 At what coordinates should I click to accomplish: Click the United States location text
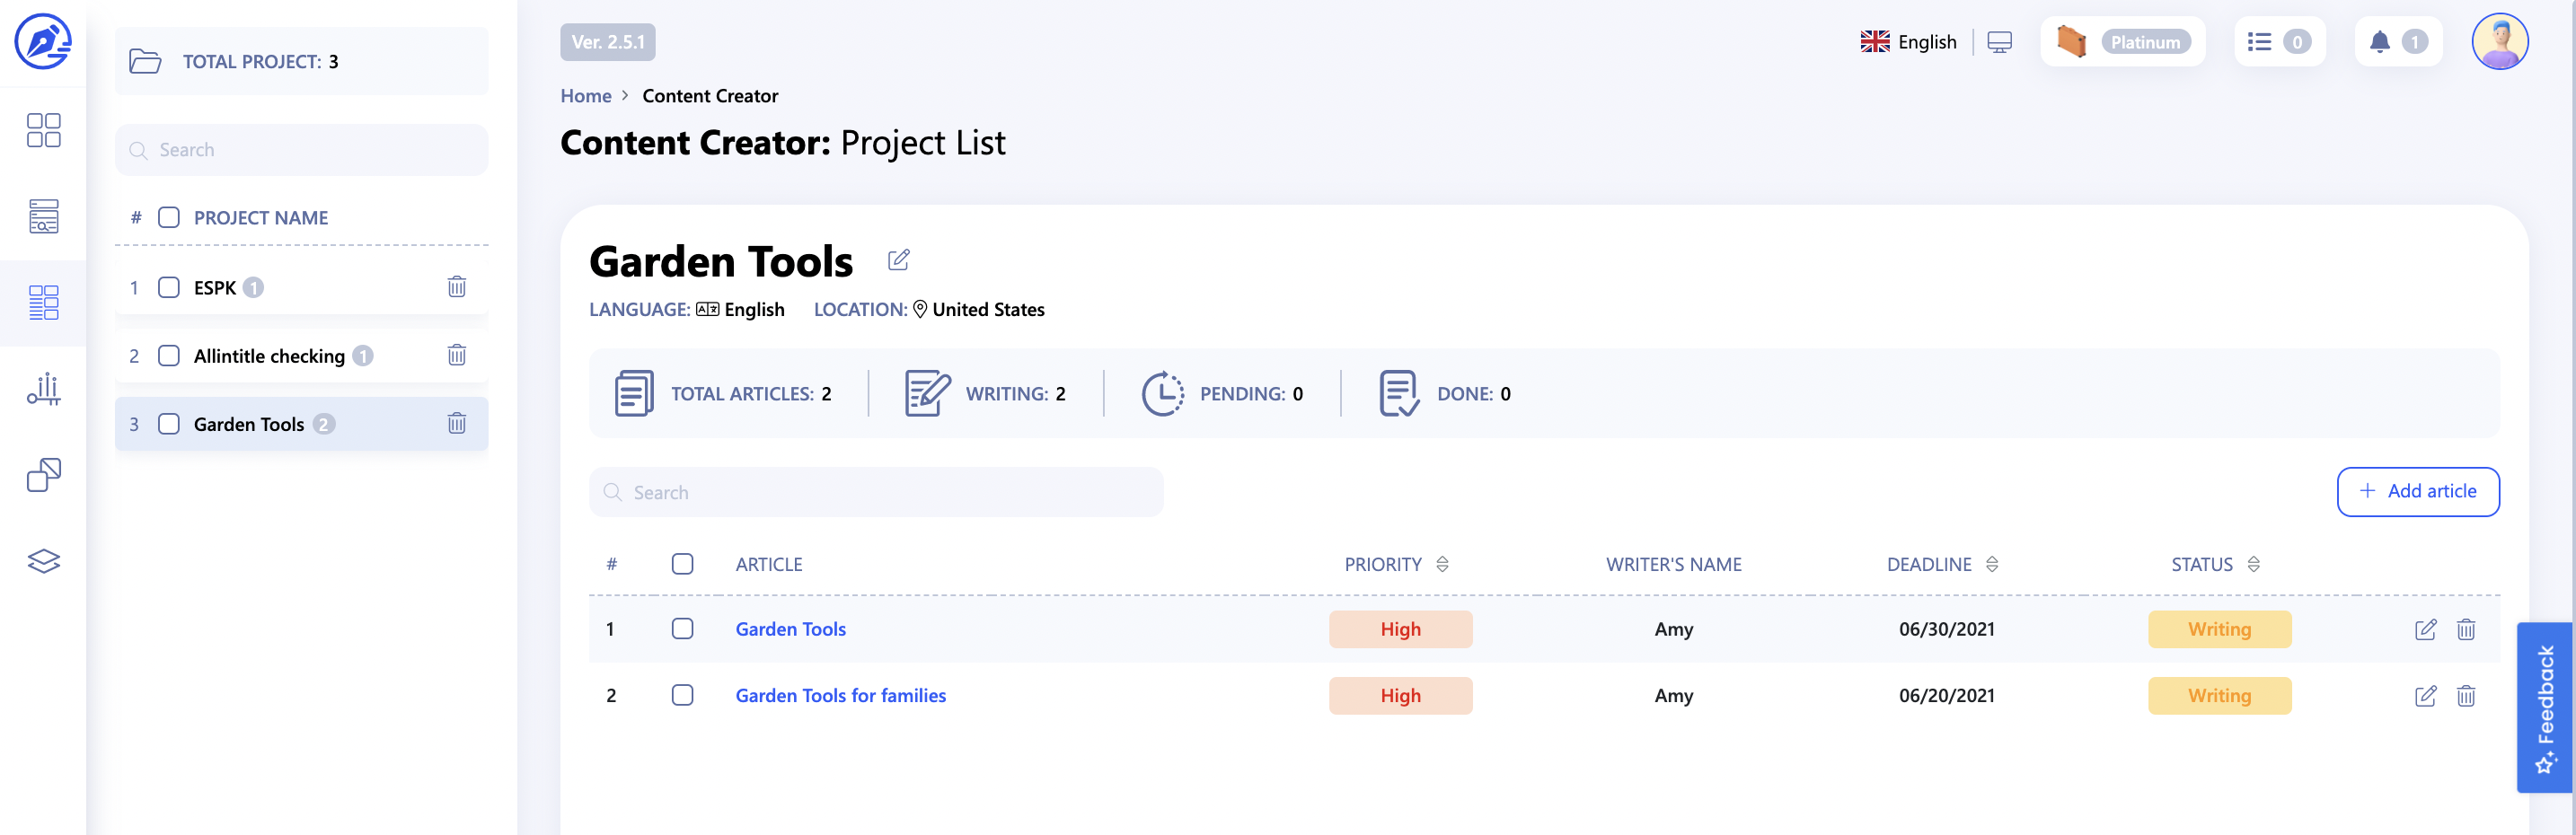point(988,309)
